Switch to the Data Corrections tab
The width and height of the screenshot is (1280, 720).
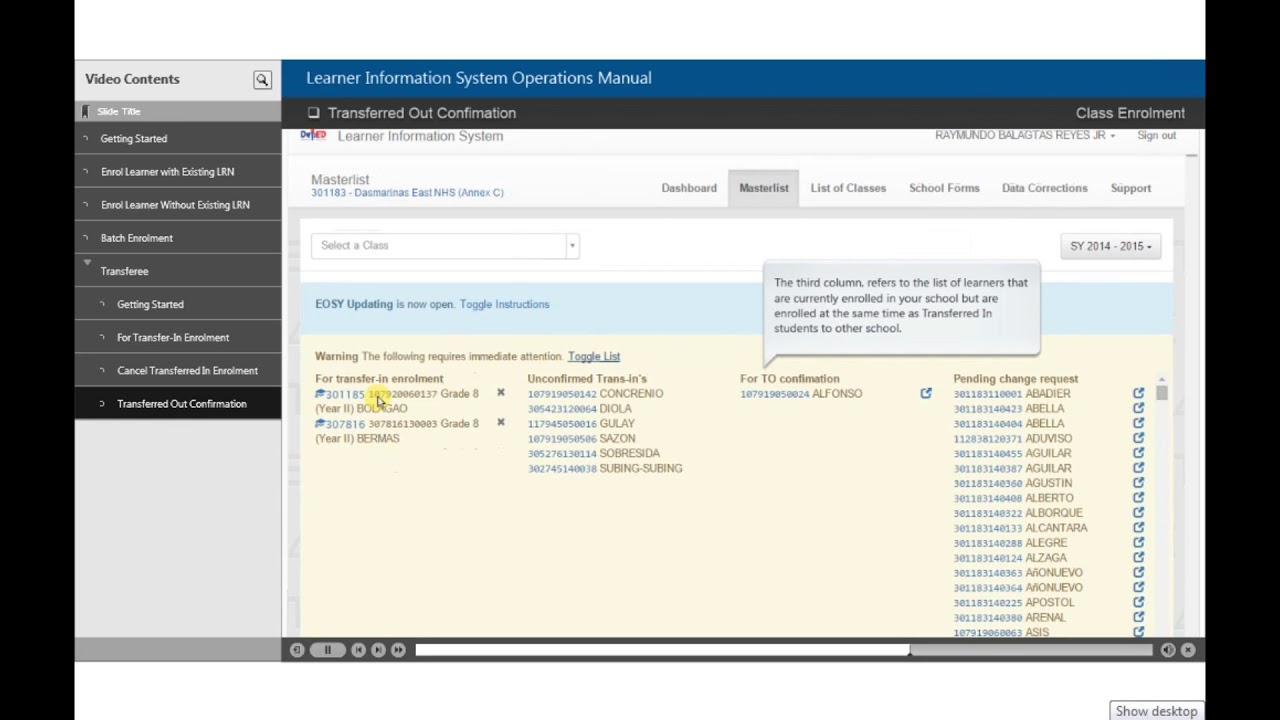click(1044, 188)
